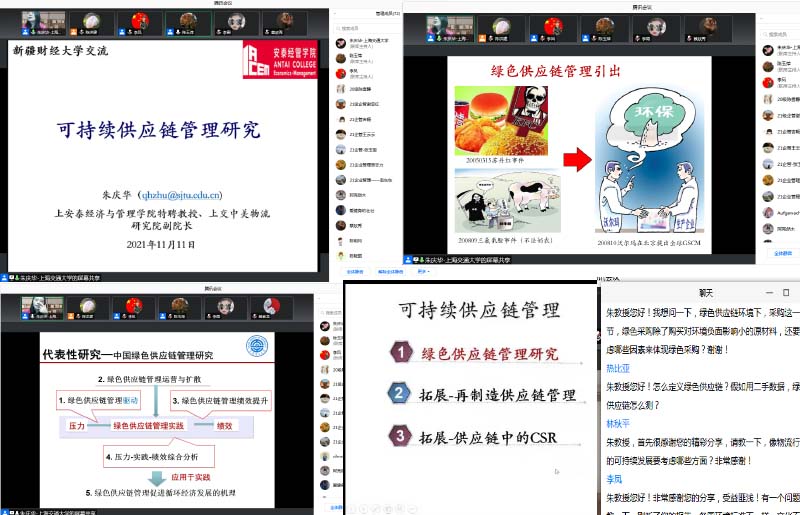Click the number 1 badge beside 绿色供应链管理研究
Viewport: 800px width, 515px height.
coord(400,353)
